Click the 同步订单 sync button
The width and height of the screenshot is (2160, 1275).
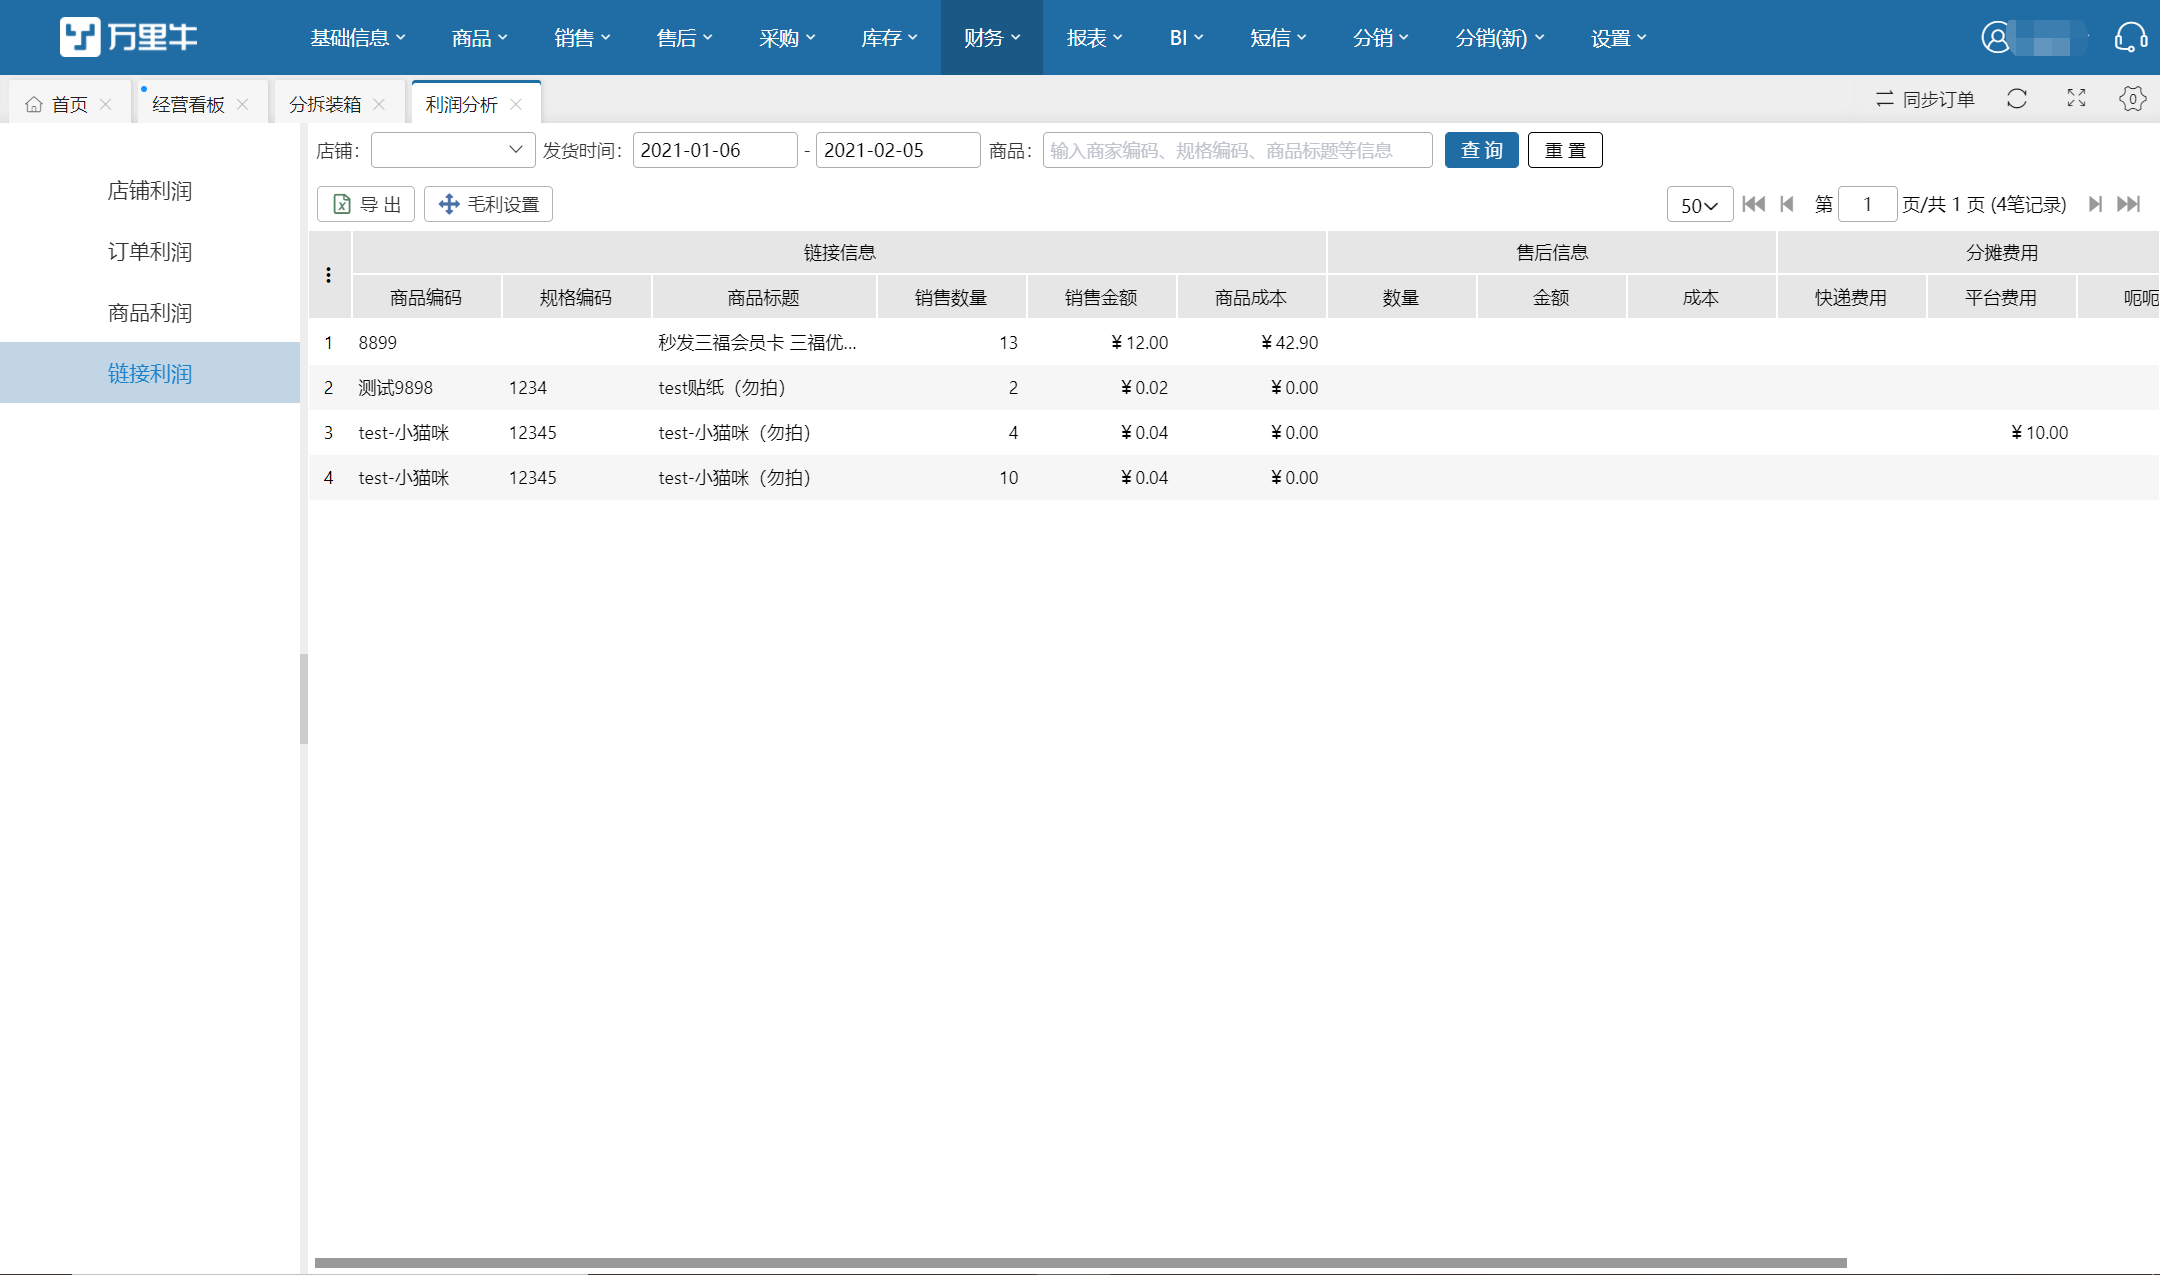1925,99
